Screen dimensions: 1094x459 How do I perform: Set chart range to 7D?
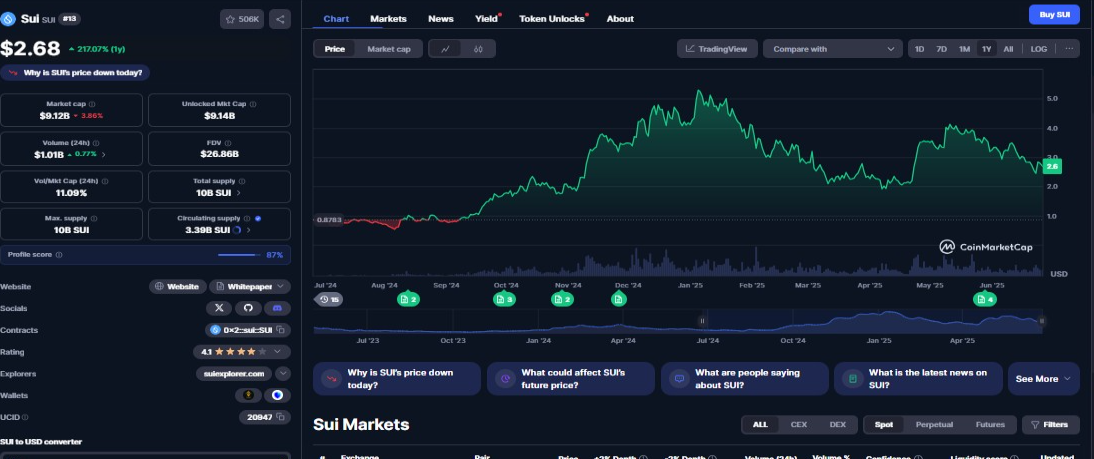(x=941, y=49)
